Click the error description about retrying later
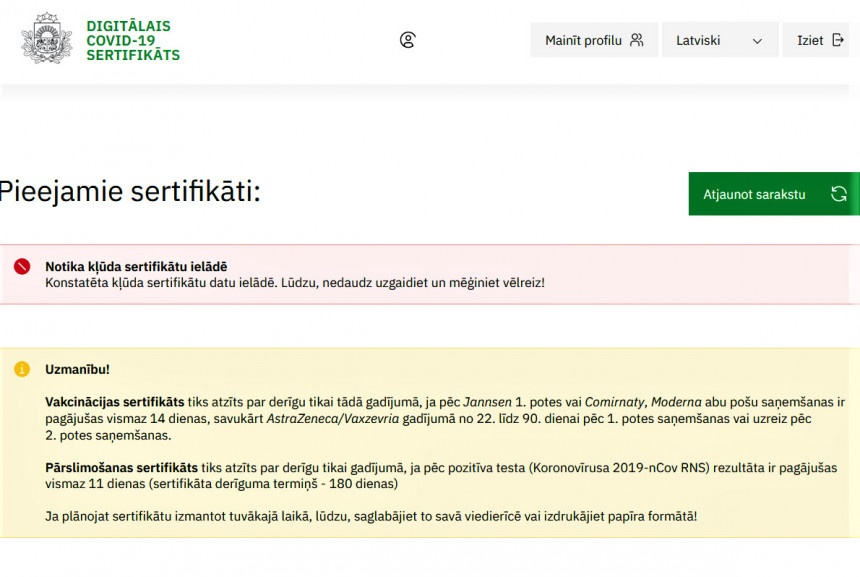Viewport: 860px width, 577px height. coord(294,283)
